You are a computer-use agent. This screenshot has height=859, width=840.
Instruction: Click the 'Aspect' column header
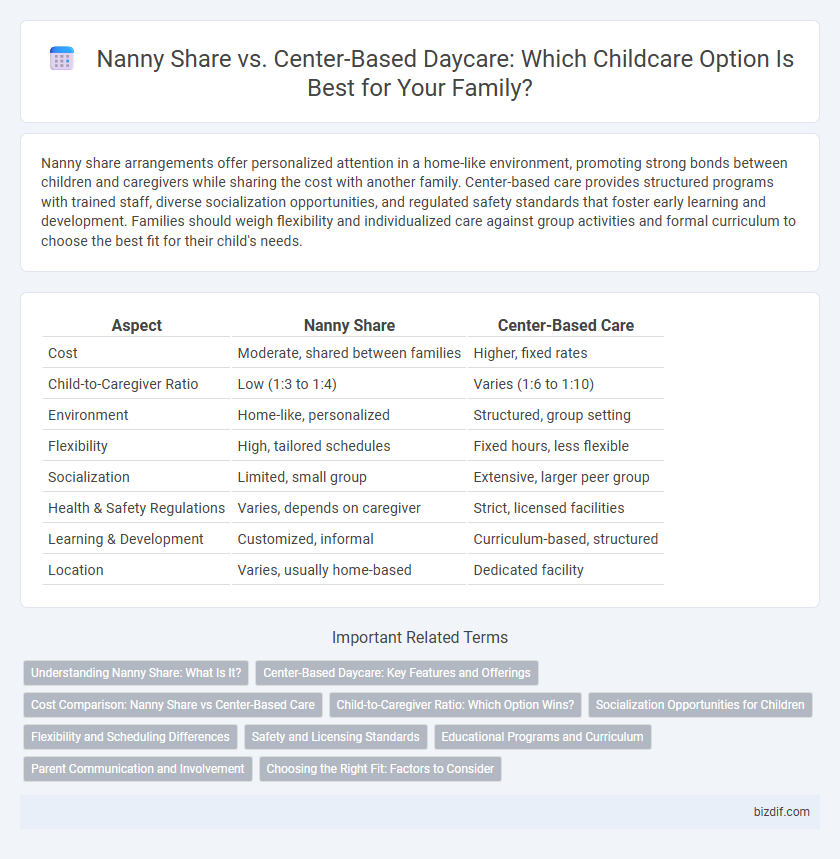136,325
